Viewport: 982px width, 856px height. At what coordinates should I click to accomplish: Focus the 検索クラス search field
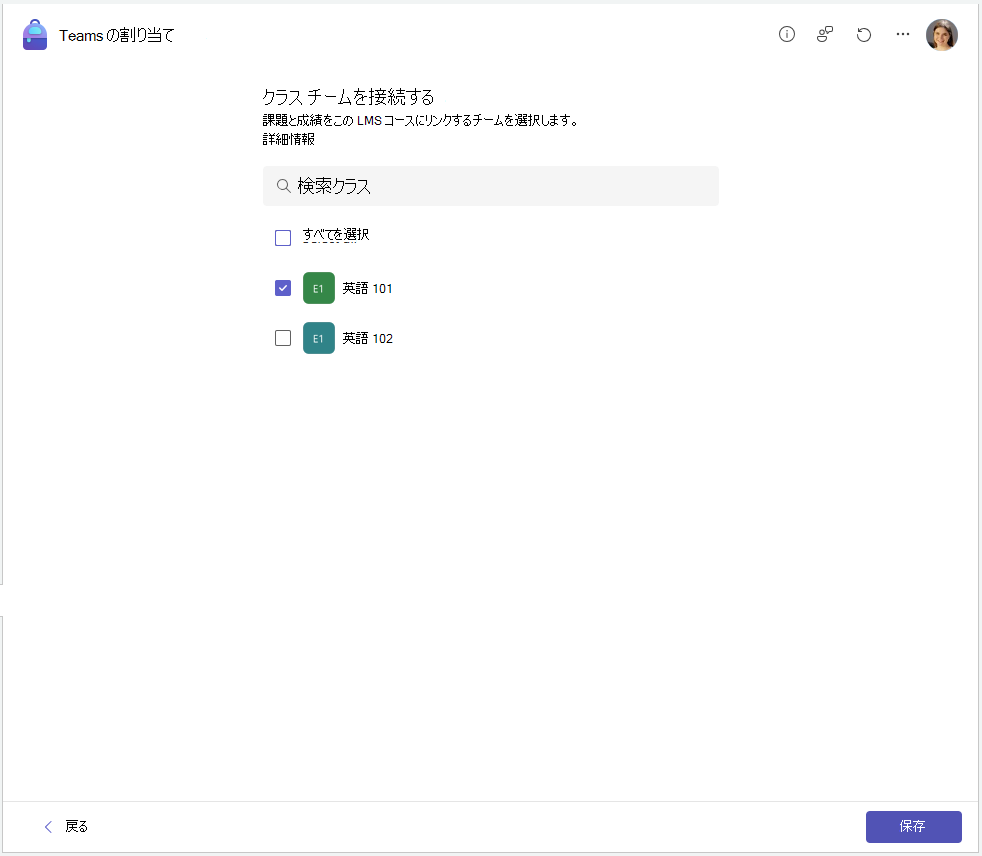(491, 186)
